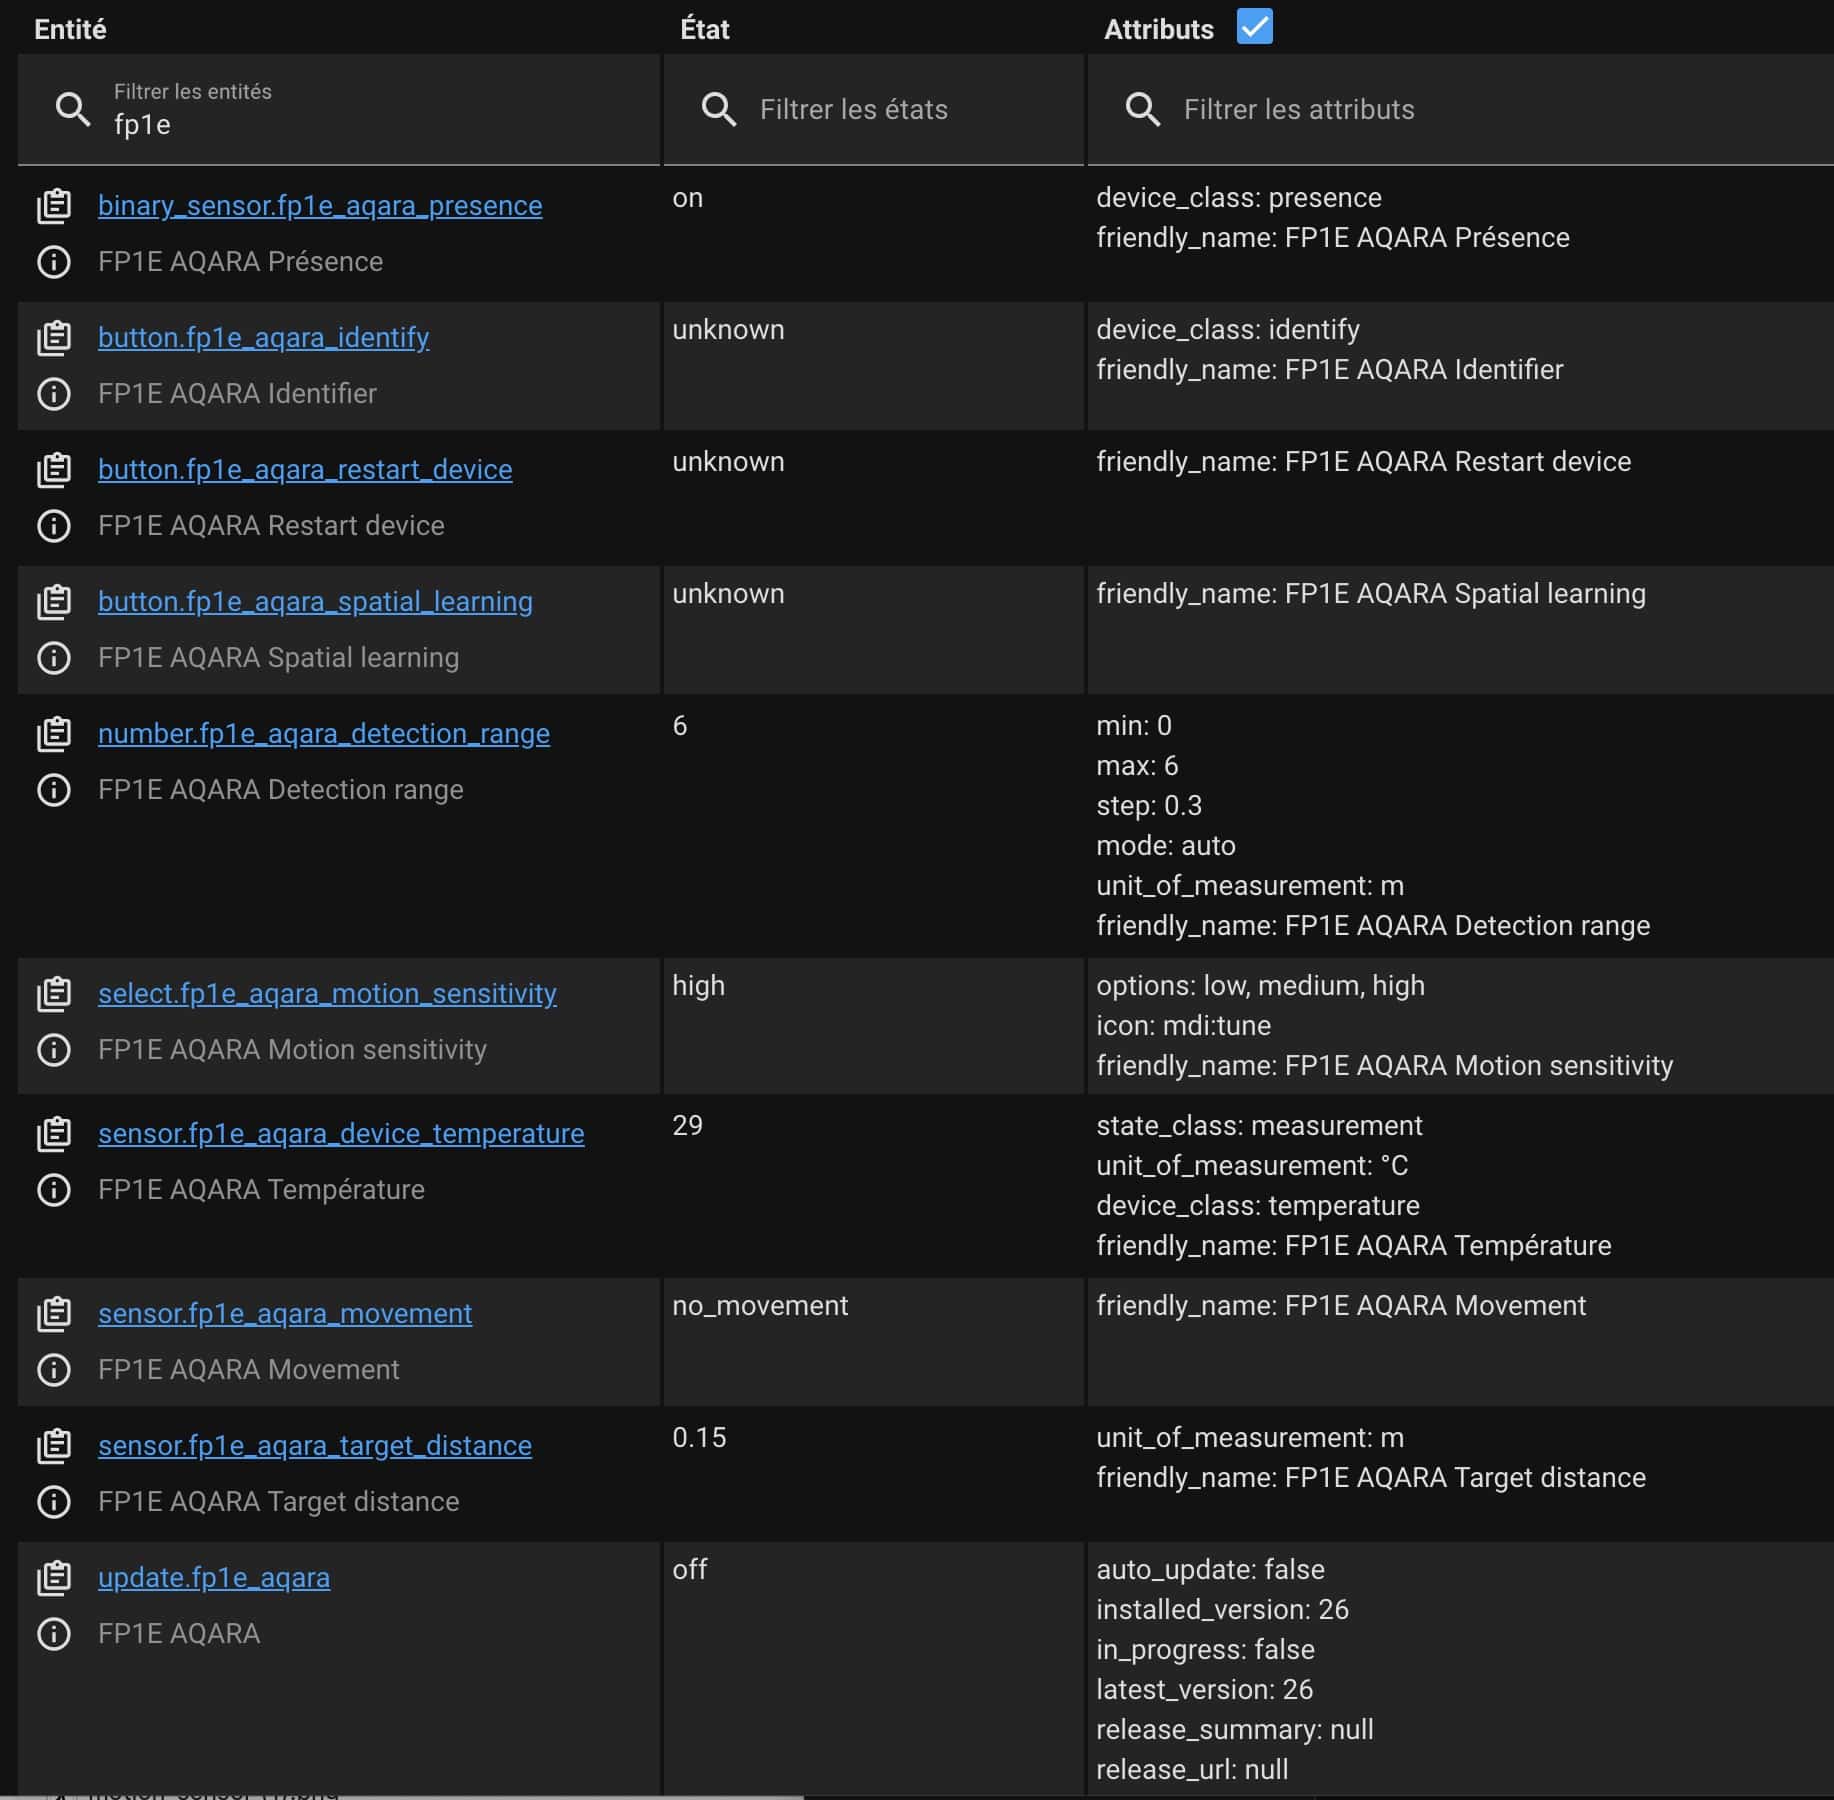Click 'mode: auto' attribute text
The image size is (1834, 1800).
tap(1166, 846)
